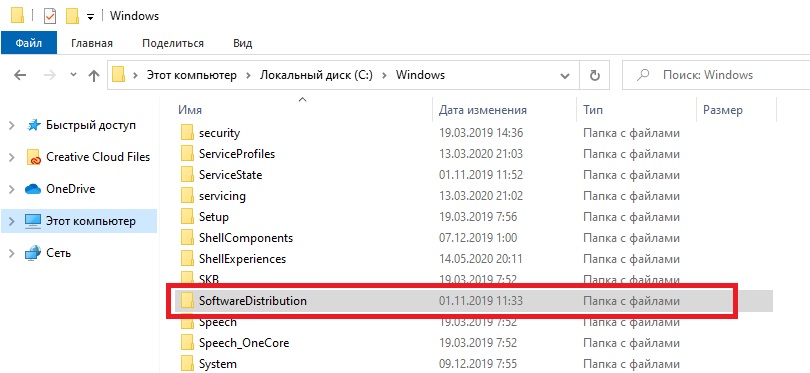
Task: Open the Поделиться ribbon tab
Action: point(173,43)
